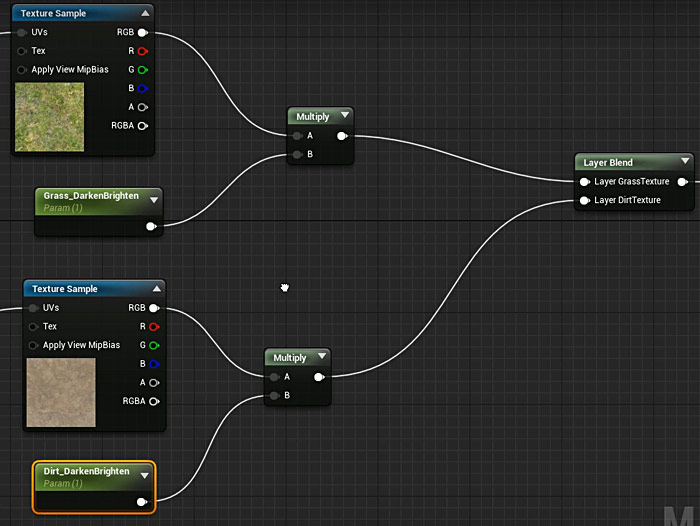
Task: Click the Grass_DarkenBrighten output pin
Action: [x=151, y=226]
